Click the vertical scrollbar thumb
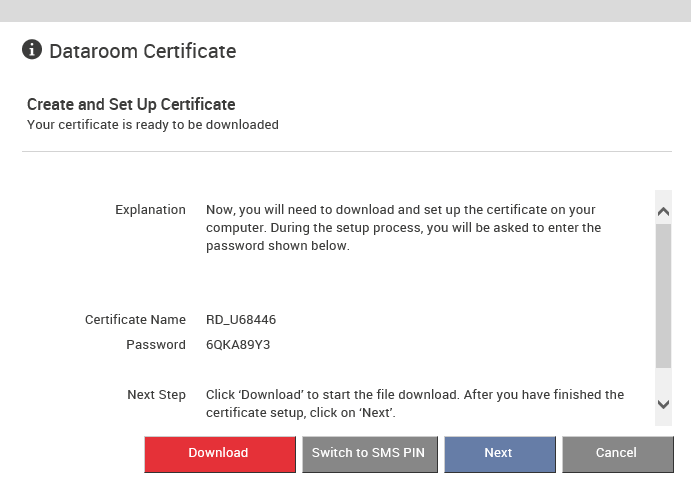The width and height of the screenshot is (691, 495). [663, 296]
